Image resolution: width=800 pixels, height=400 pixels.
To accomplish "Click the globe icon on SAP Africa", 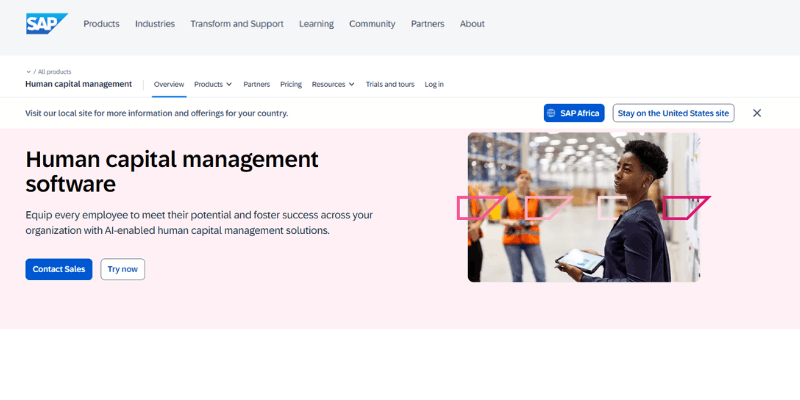I will pyautogui.click(x=555, y=113).
